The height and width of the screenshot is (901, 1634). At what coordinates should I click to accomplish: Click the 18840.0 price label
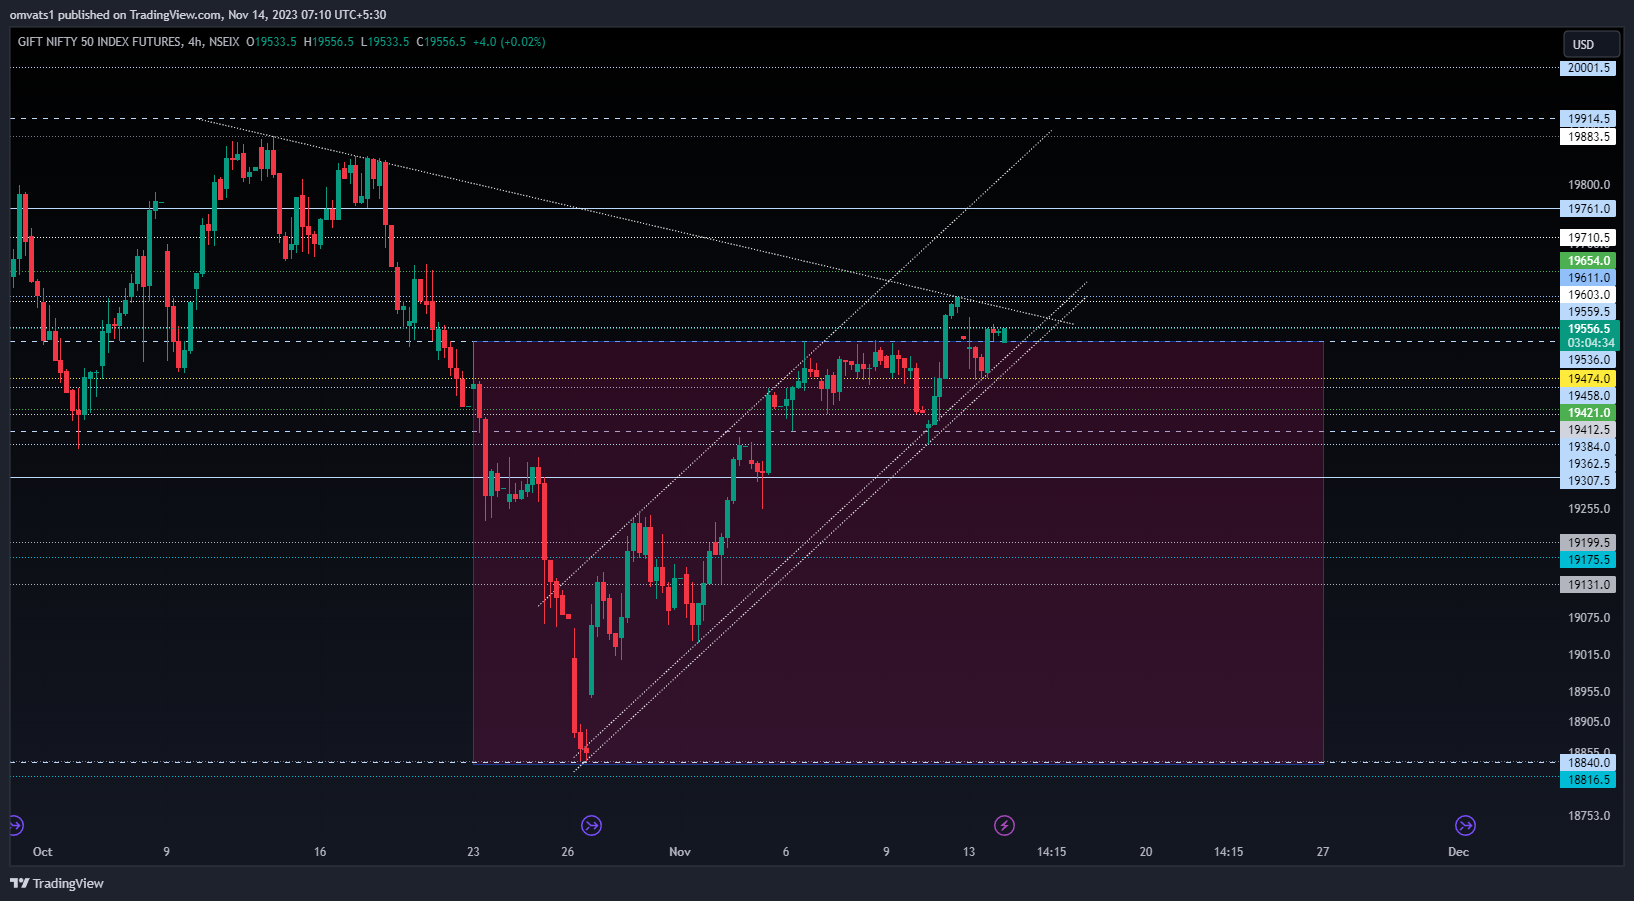1588,763
